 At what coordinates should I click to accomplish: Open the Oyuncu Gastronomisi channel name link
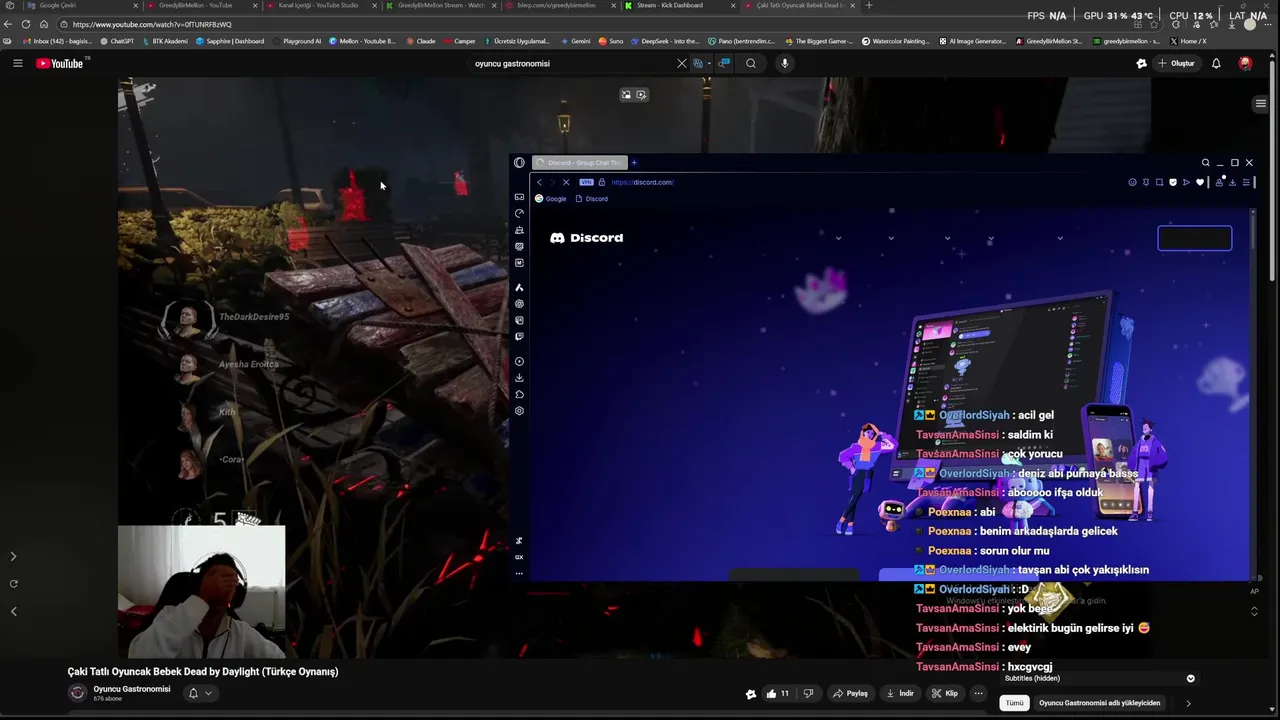pos(132,689)
